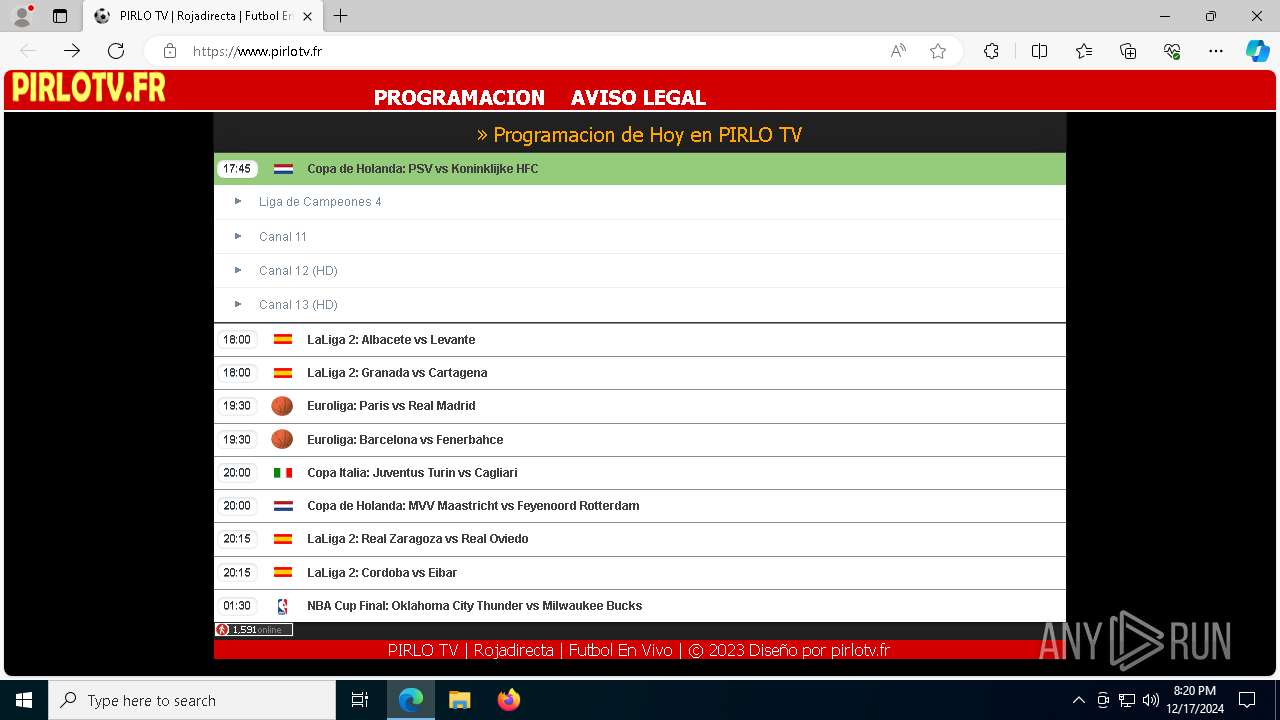Click the 17:45 time badge
This screenshot has height=720, width=1280.
[237, 169]
